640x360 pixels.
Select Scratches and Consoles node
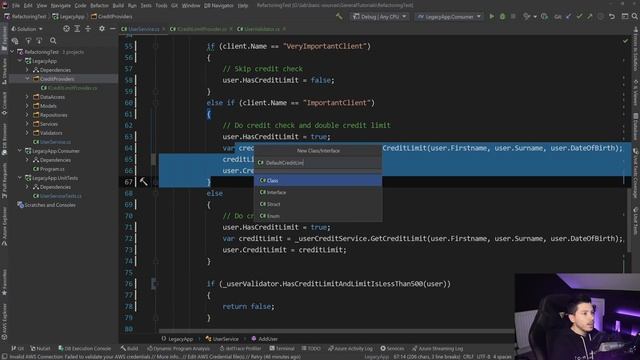46,205
